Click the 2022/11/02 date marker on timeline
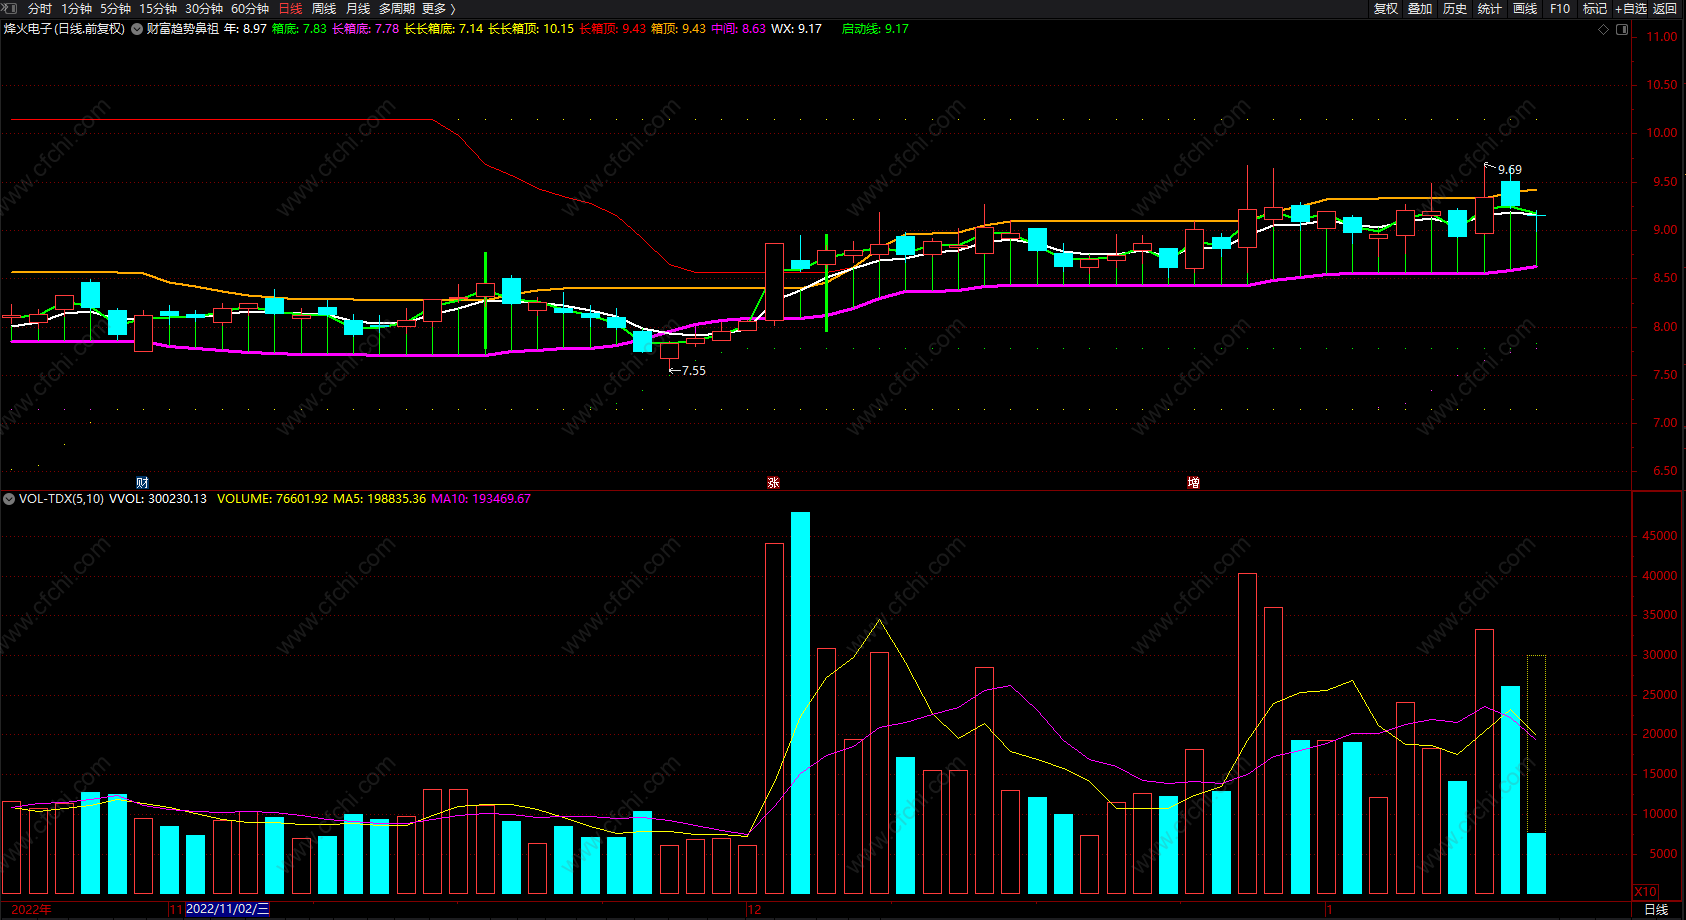The width and height of the screenshot is (1686, 920). click(x=227, y=909)
